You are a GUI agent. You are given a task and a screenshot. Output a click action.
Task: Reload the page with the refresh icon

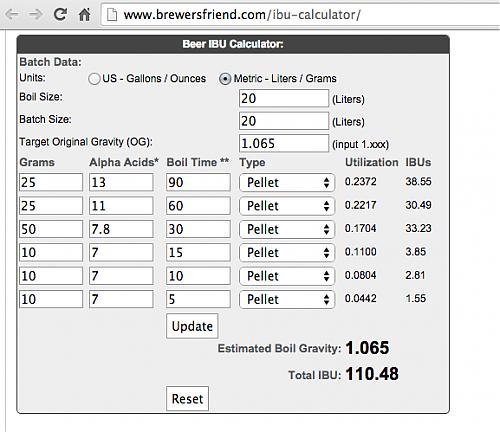(60, 14)
